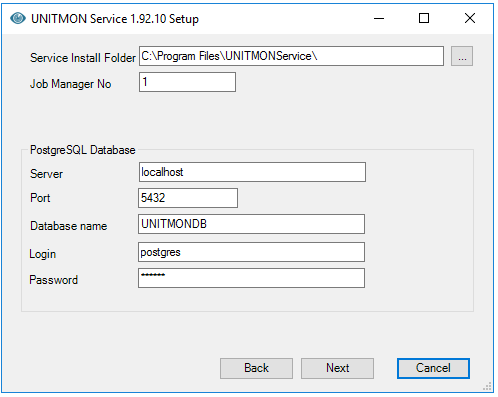498x397 pixels.
Task: Change the Port field value 5432
Action: 188,198
